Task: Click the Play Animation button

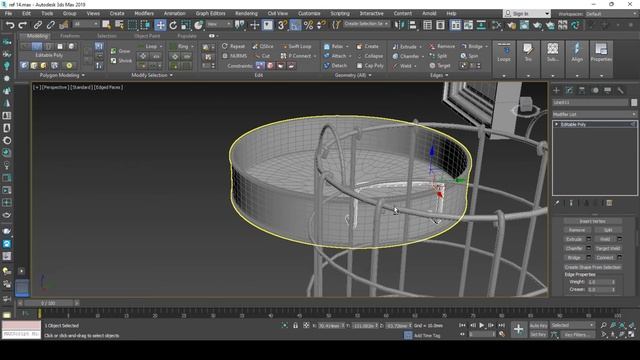Action: 482,325
